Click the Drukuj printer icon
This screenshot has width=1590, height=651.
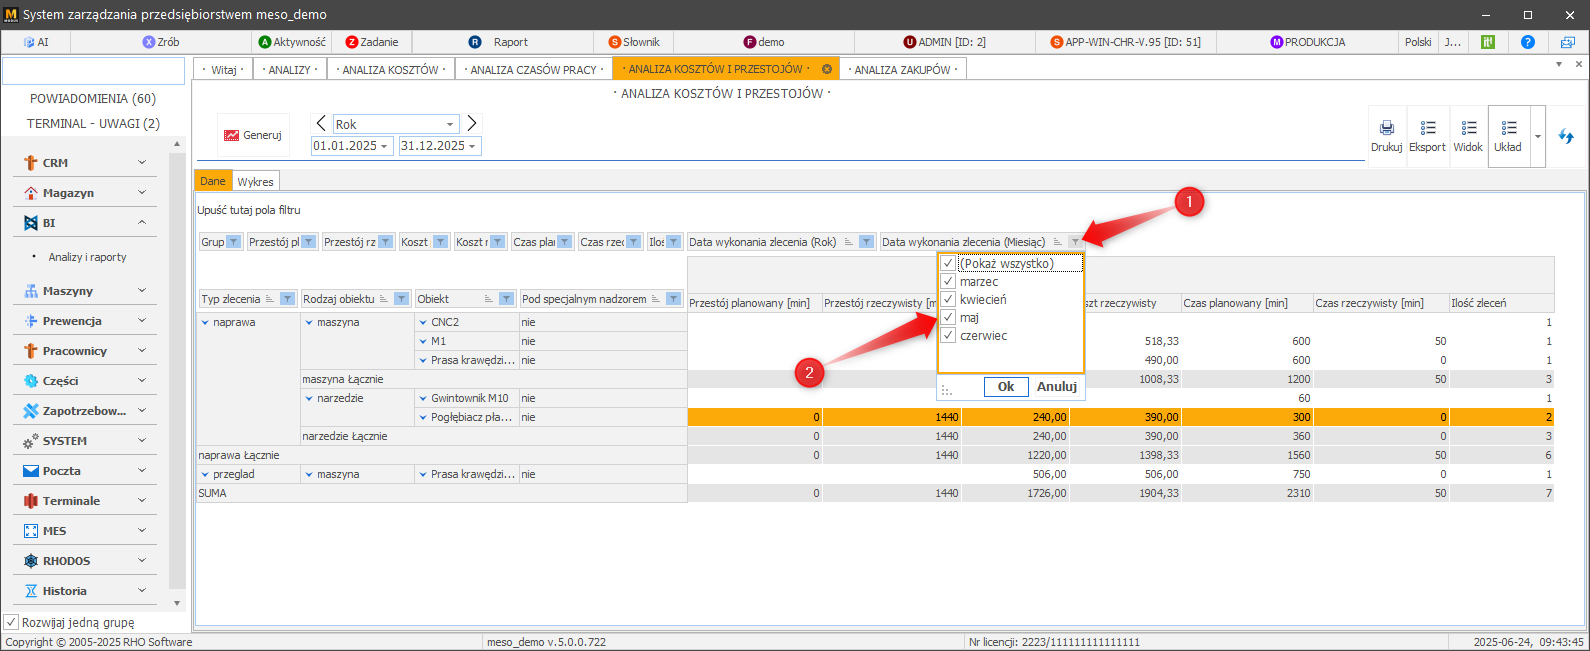[x=1386, y=128]
